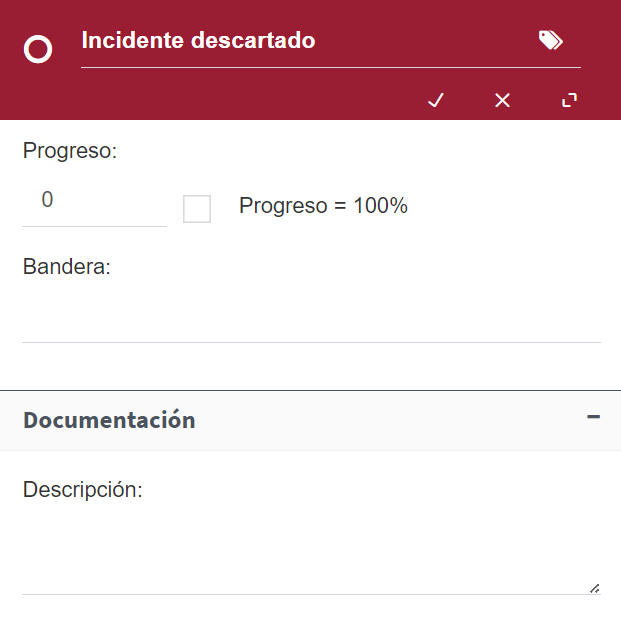Select the progress value 0

pos(47,199)
